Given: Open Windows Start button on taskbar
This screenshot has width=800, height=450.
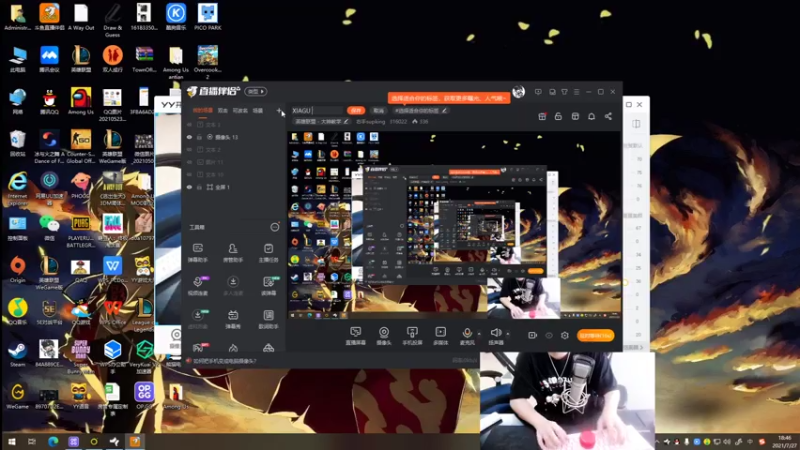Looking at the screenshot, I should point(11,442).
